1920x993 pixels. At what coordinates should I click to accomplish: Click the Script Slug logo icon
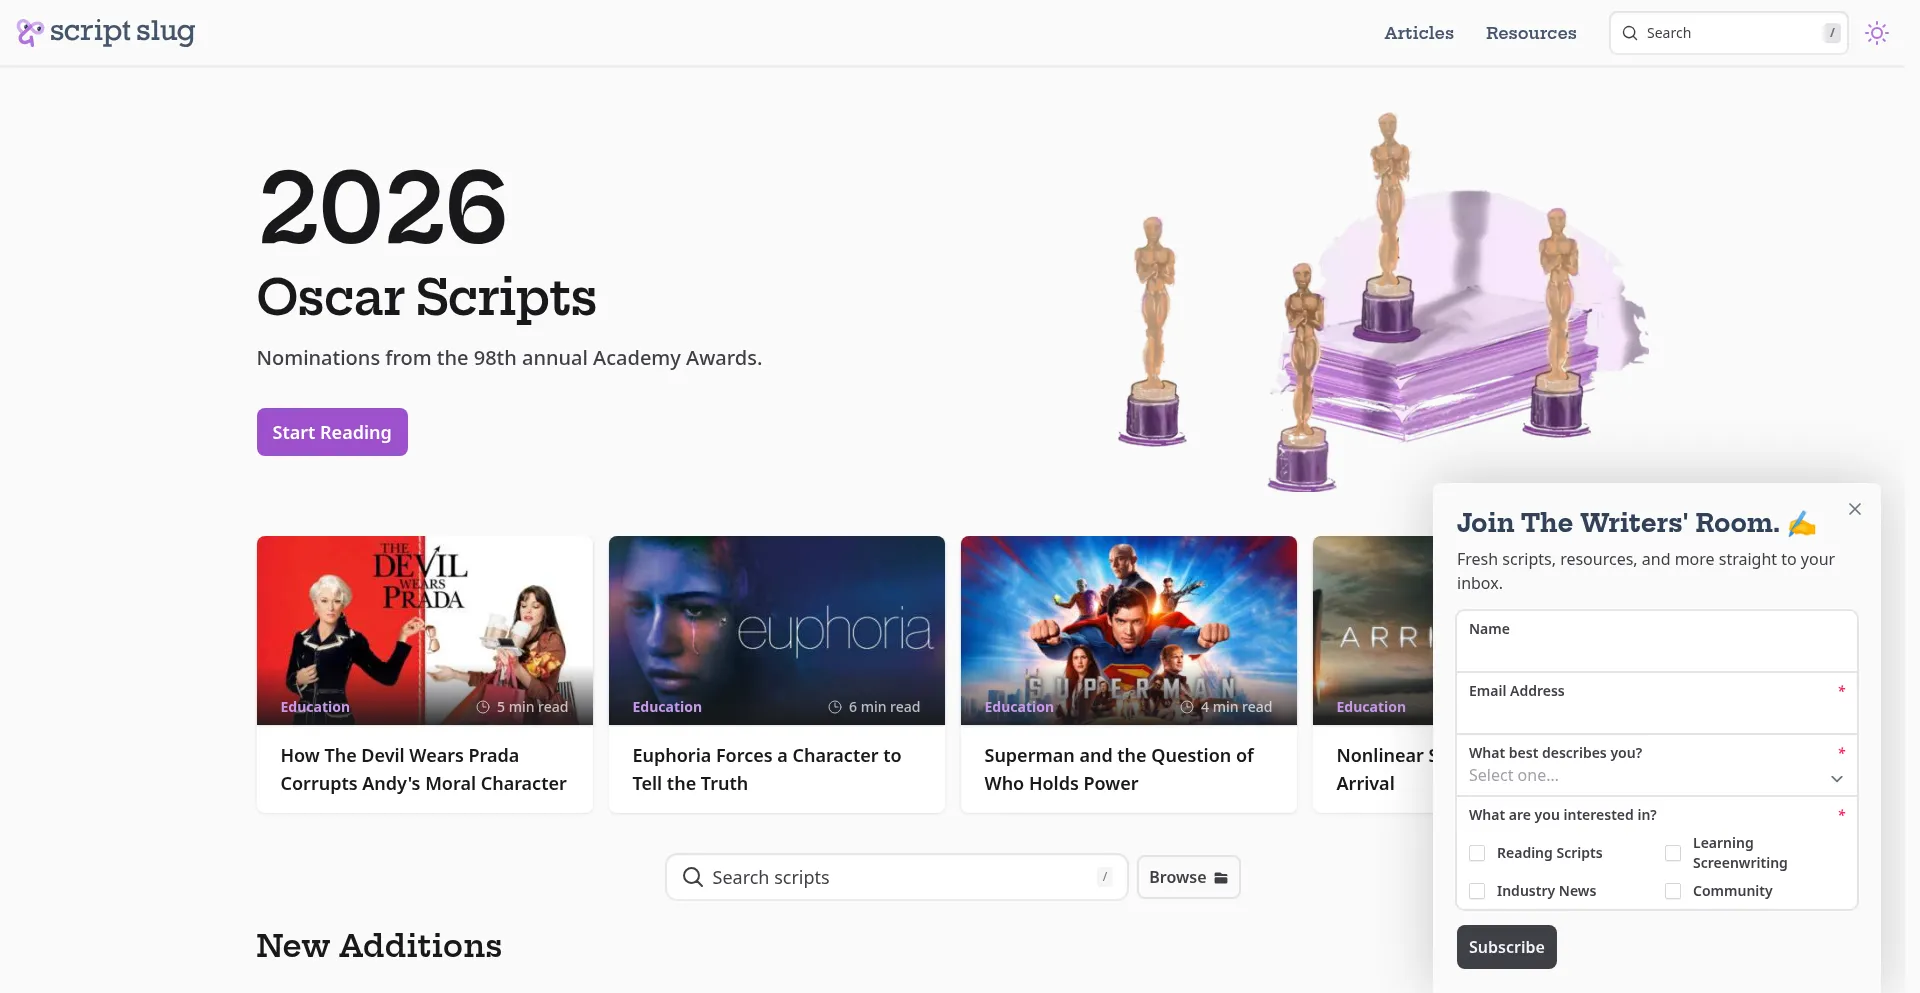click(30, 33)
